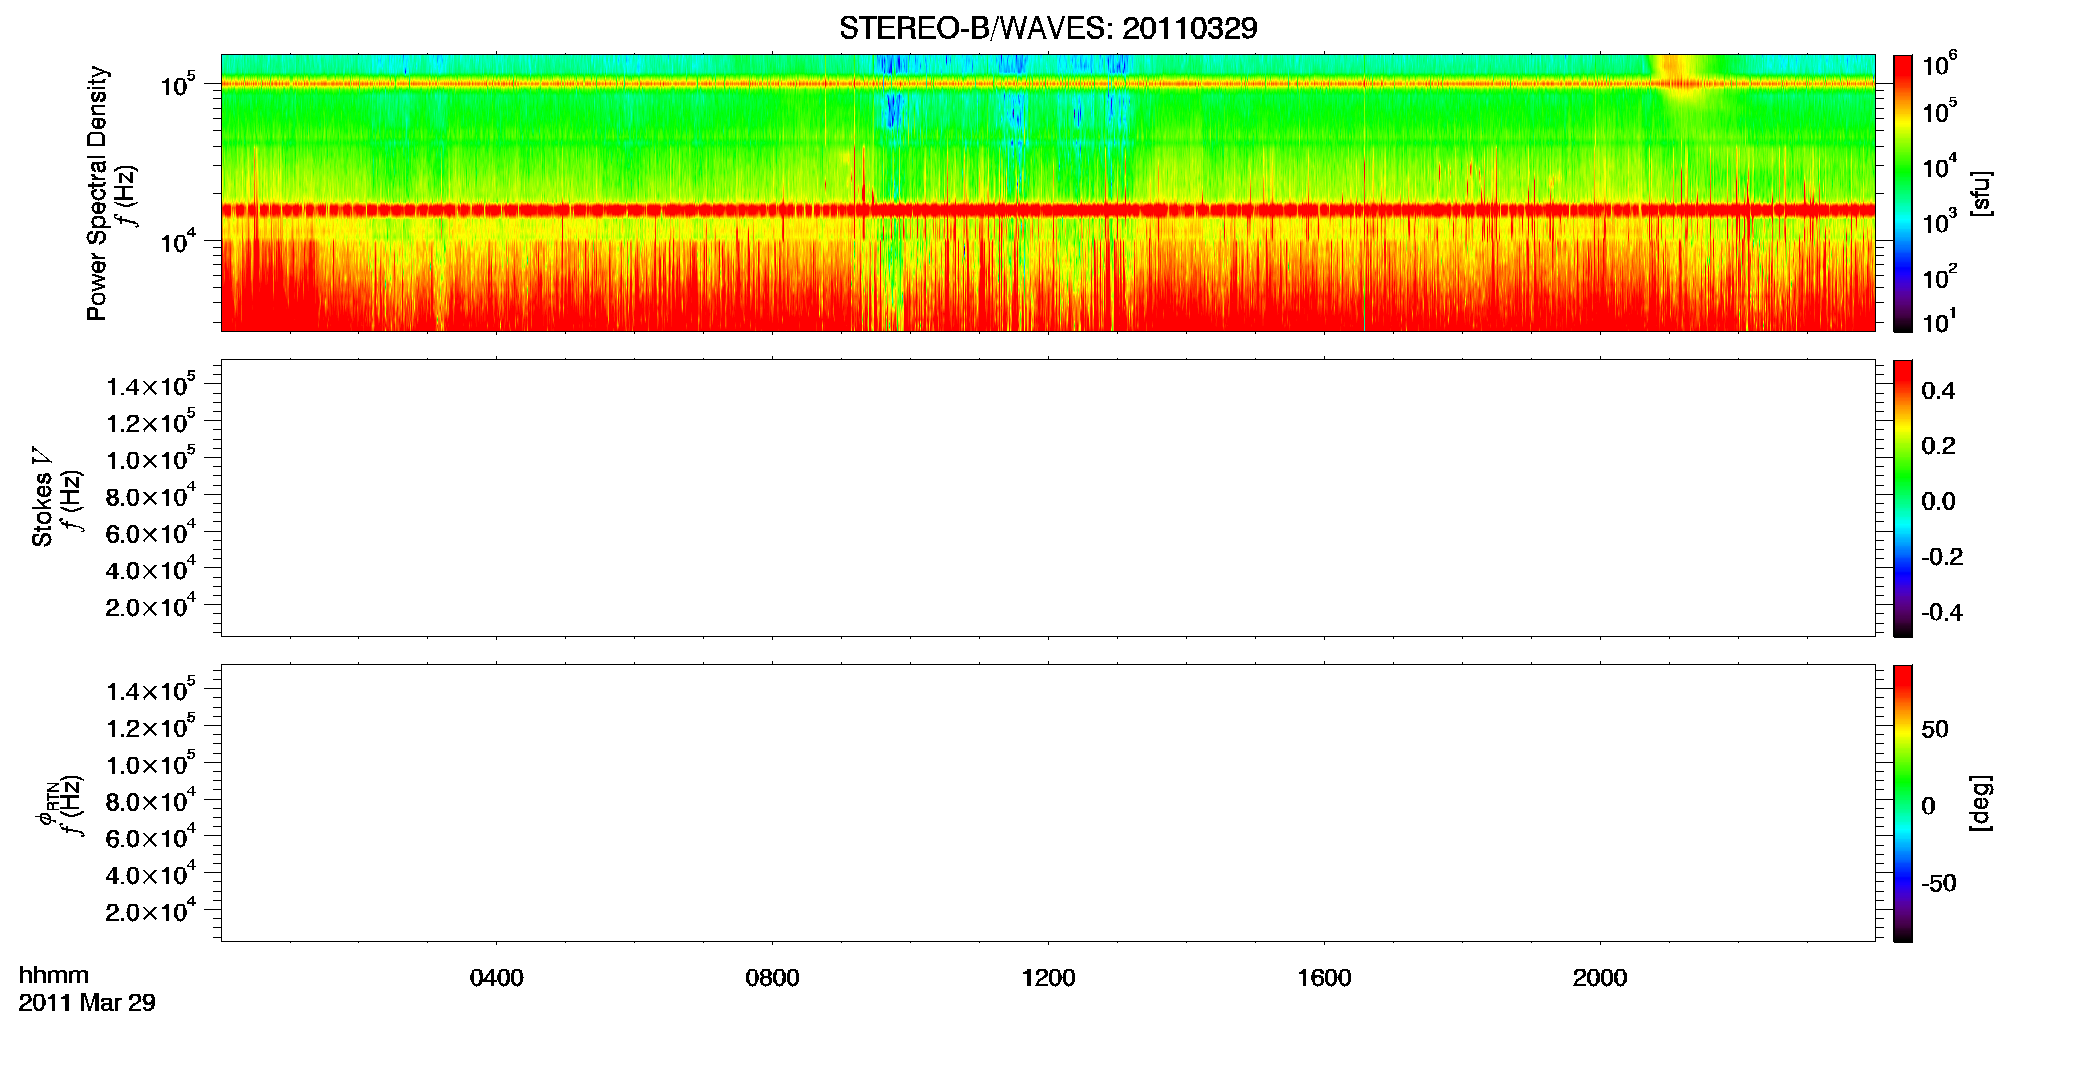Image resolution: width=2096 pixels, height=1080 pixels.
Task: Click the red 16 kHz emission band
Action: pyautogui.click(x=1048, y=210)
